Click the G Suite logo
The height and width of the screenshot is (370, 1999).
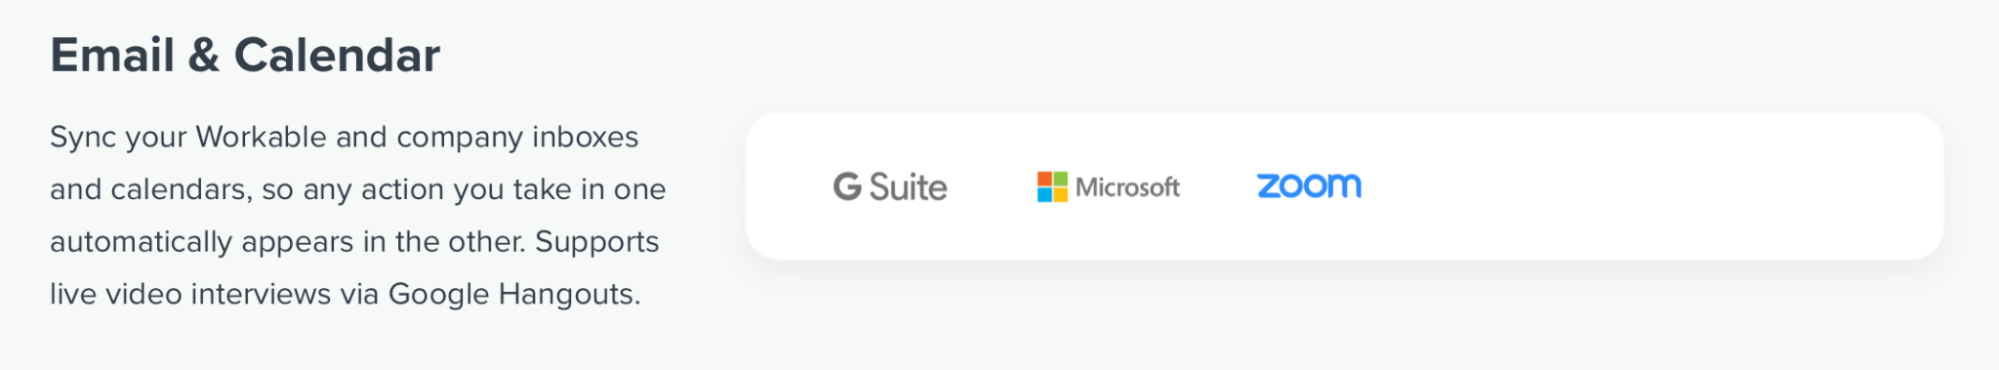[x=890, y=187]
